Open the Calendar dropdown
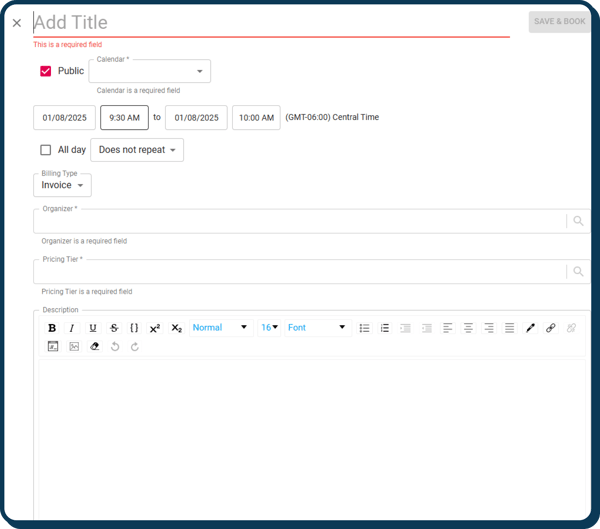 click(150, 72)
